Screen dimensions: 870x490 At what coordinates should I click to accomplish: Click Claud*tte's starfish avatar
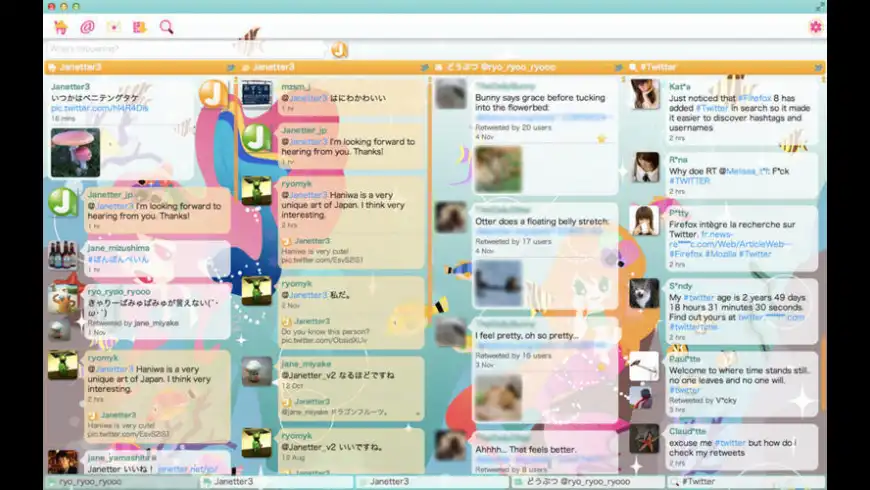[x=644, y=438]
